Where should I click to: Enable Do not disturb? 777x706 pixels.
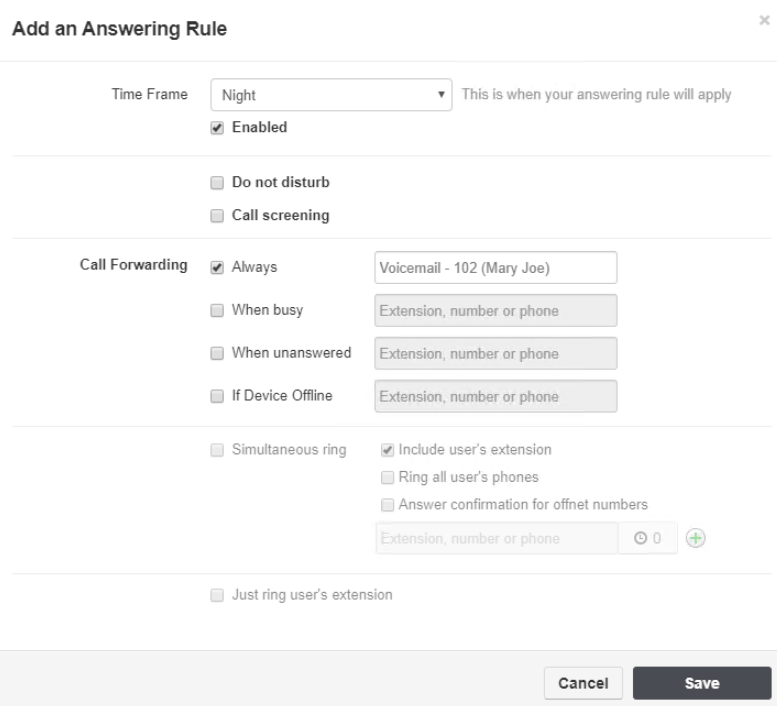pos(217,183)
